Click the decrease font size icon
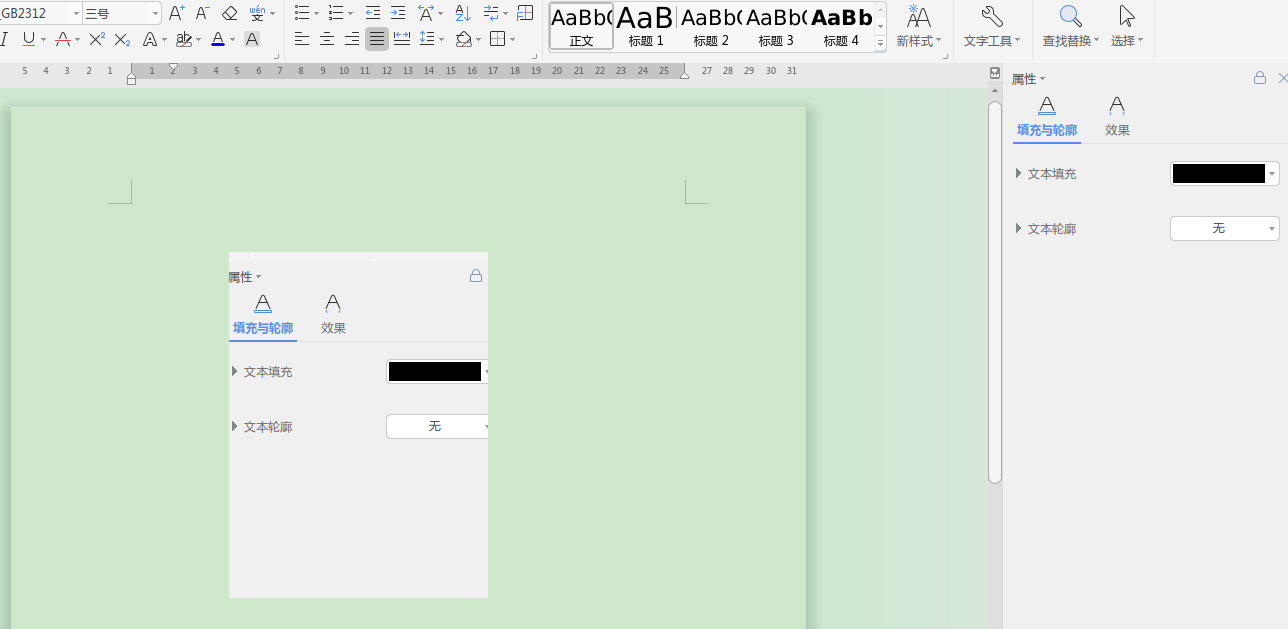Screen dimensions: 1288x629 (202, 13)
